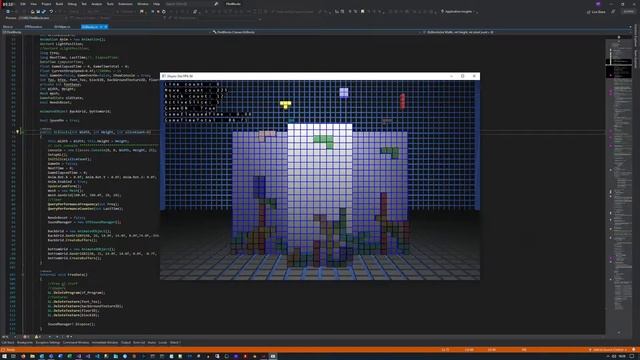This screenshot has width=640, height=360.
Task: Open the View menu
Action: pyautogui.click(x=33, y=4)
